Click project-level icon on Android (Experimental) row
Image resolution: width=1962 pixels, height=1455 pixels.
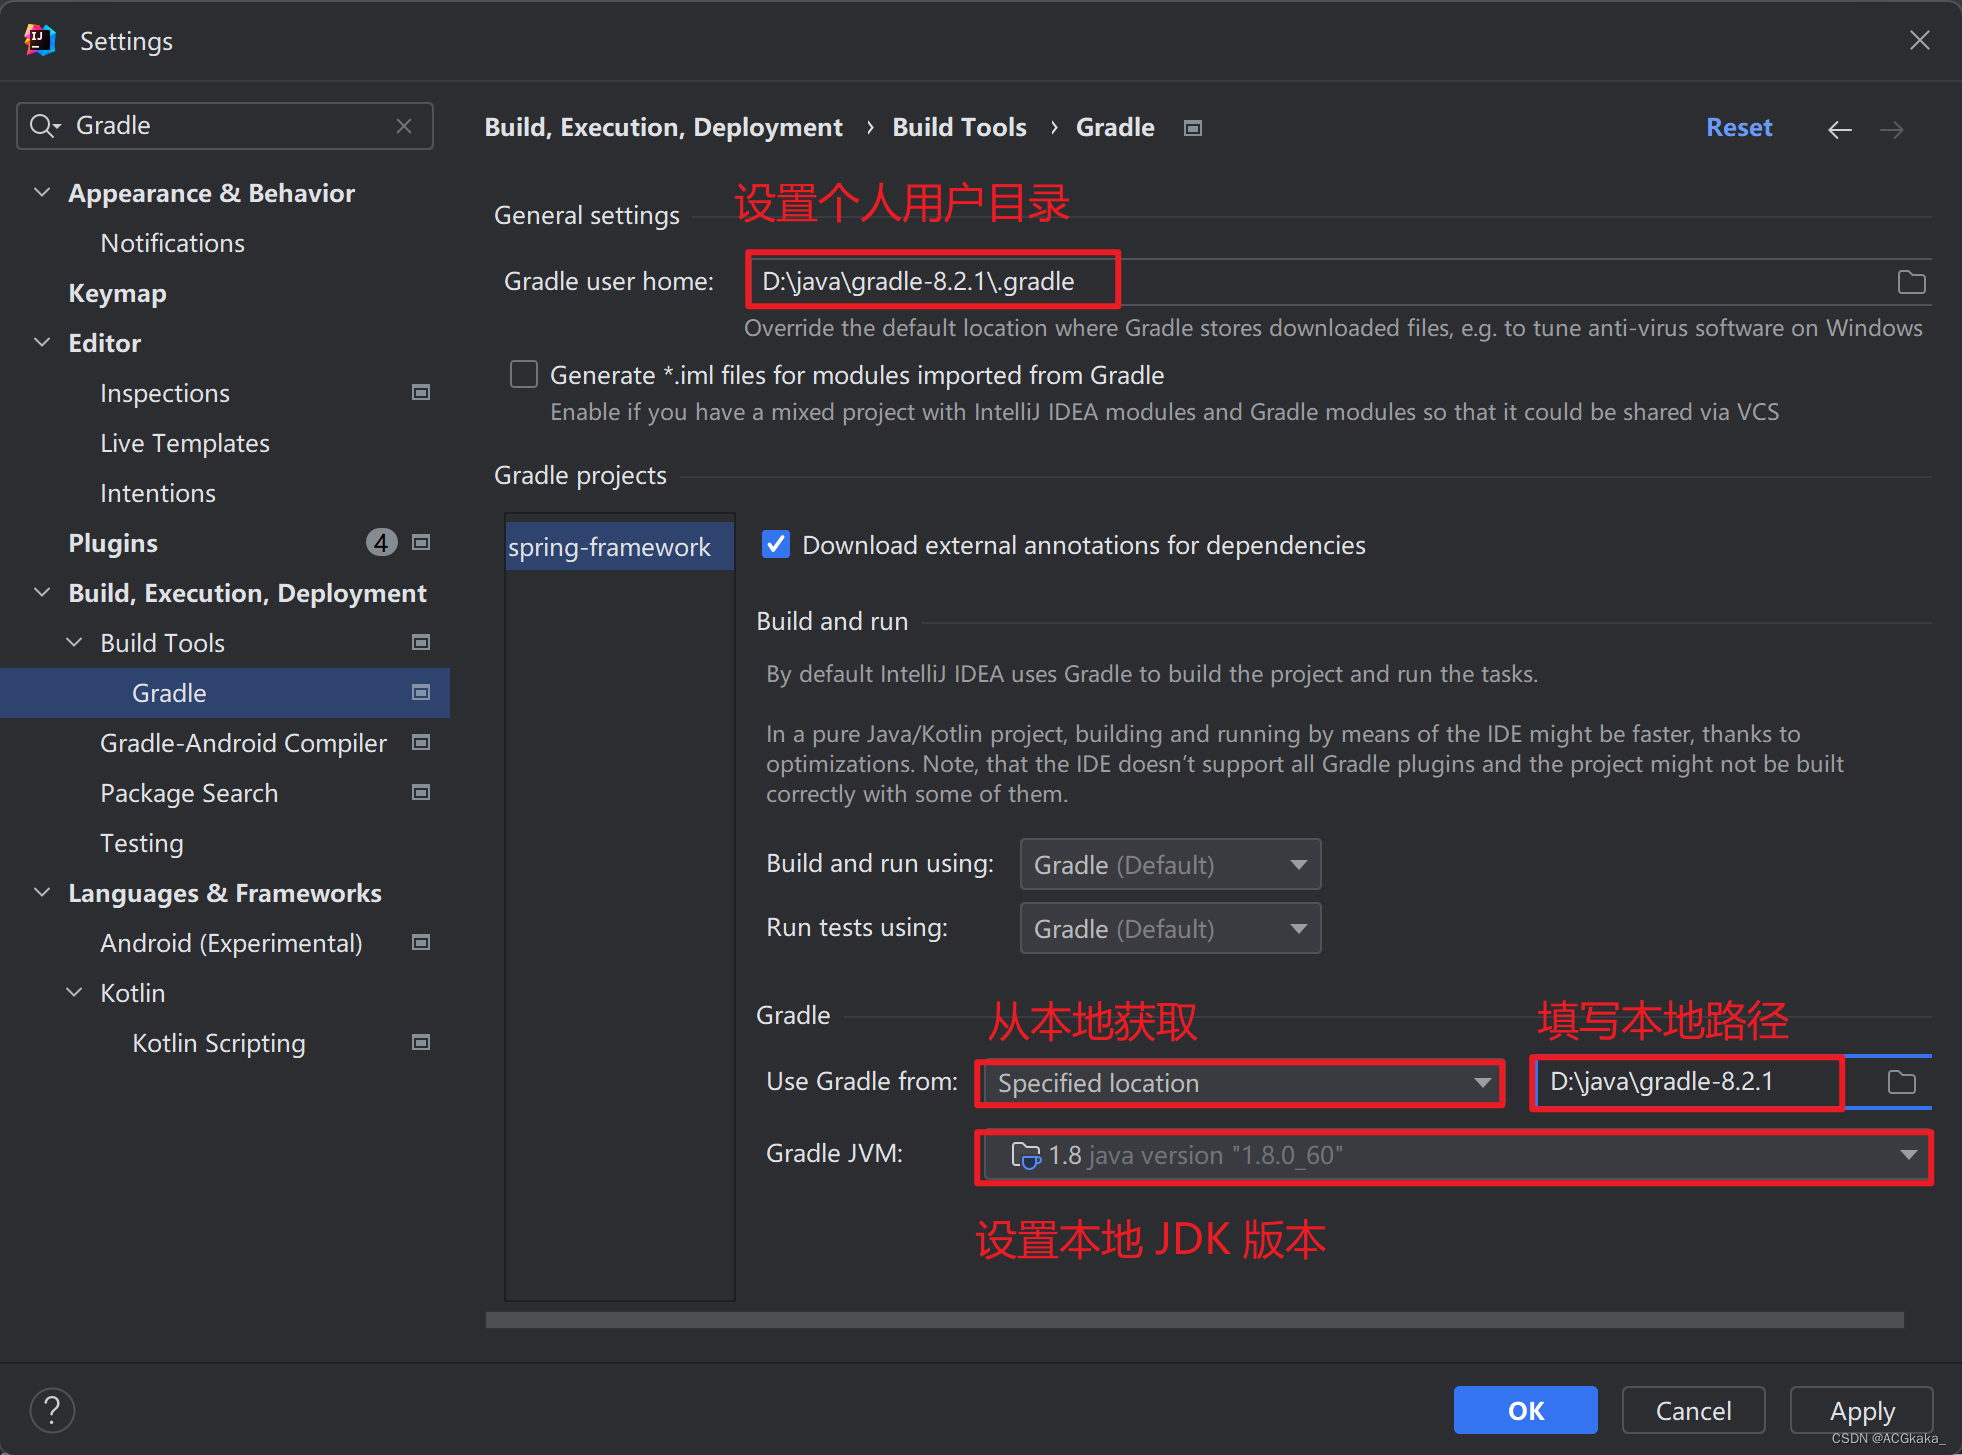(x=421, y=942)
